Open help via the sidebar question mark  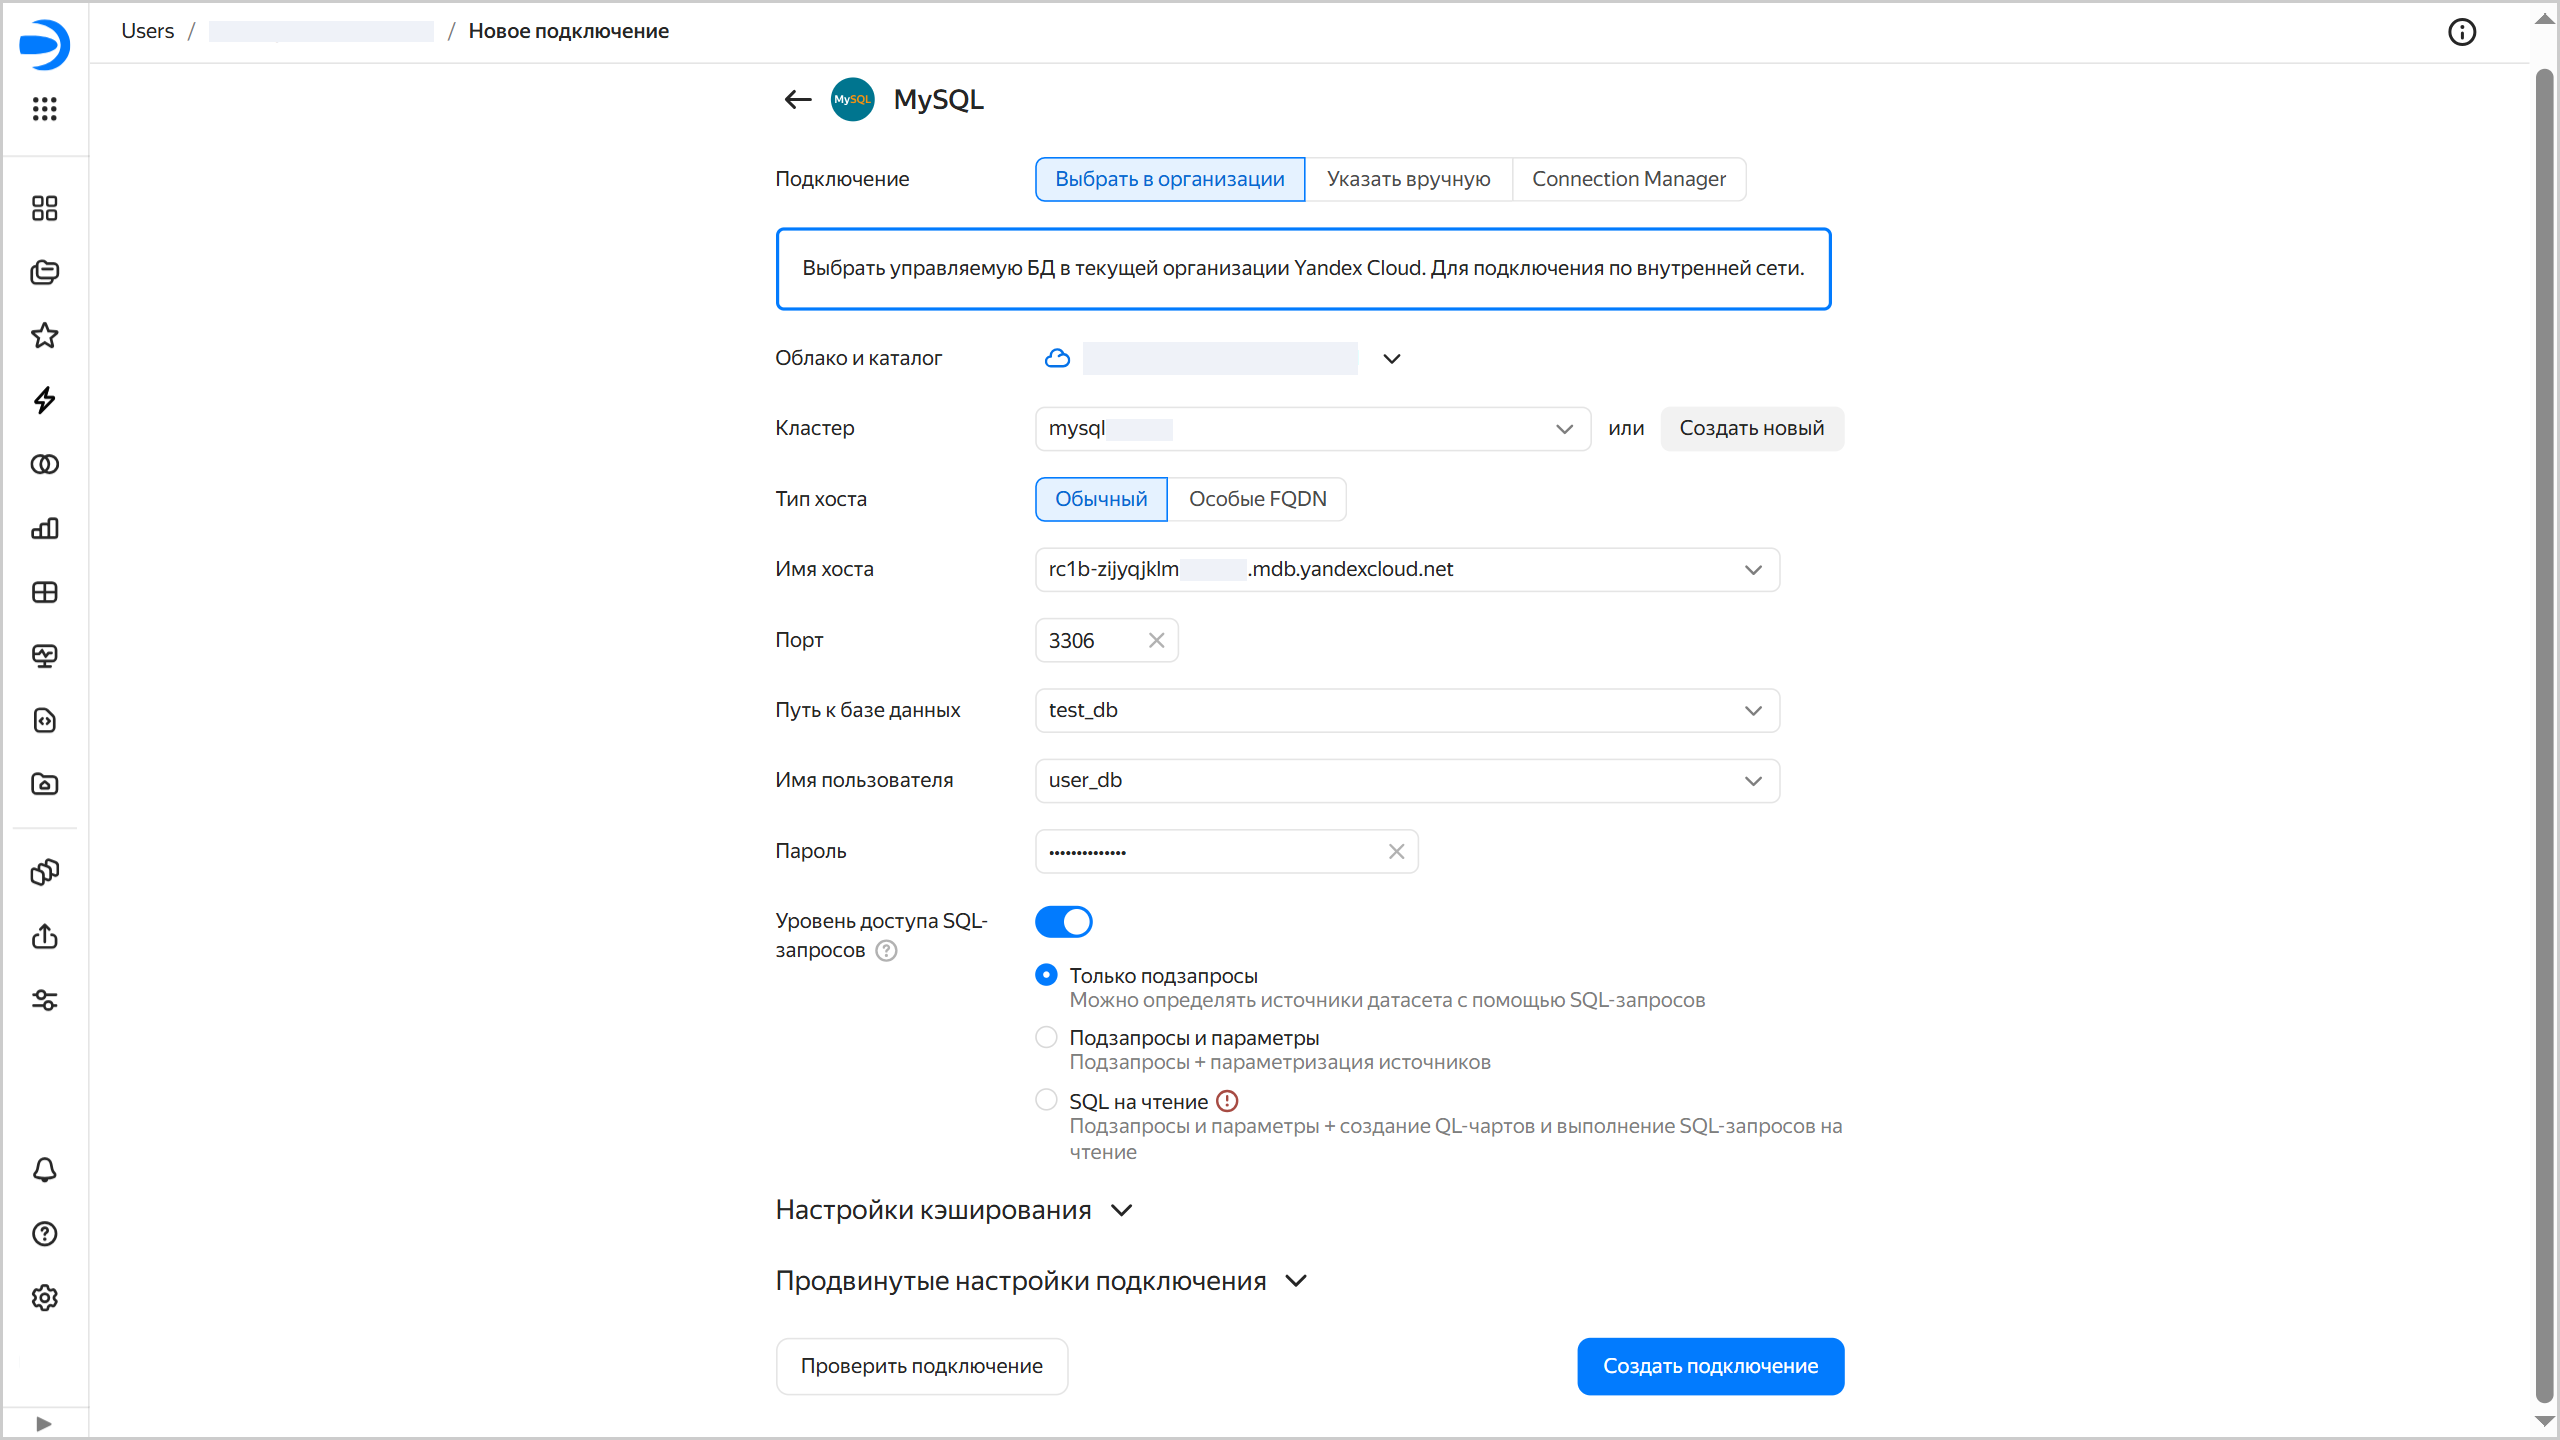(44, 1234)
